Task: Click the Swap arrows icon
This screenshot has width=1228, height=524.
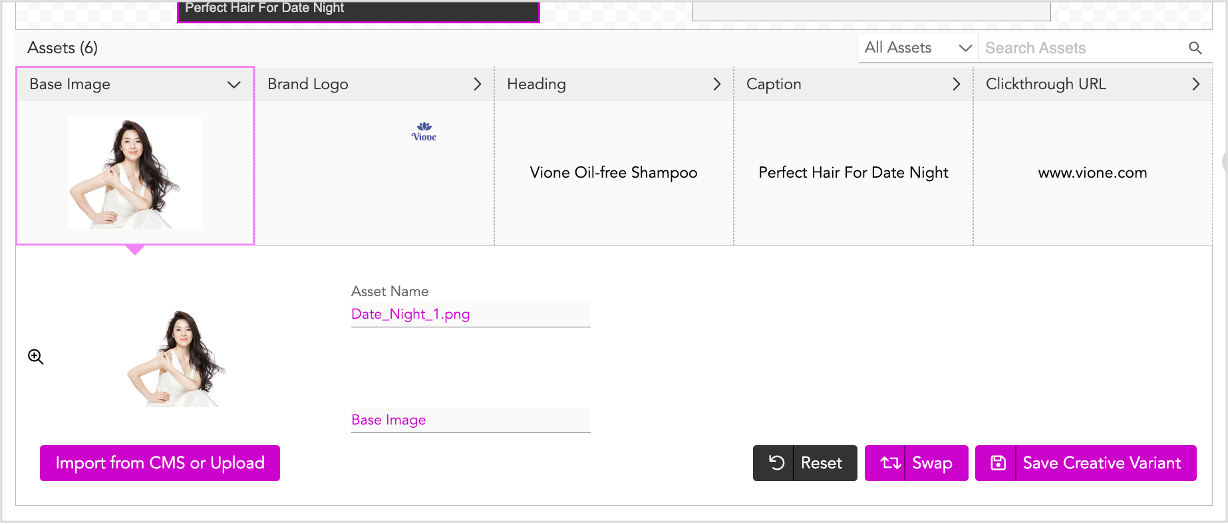Action: pyautogui.click(x=890, y=463)
